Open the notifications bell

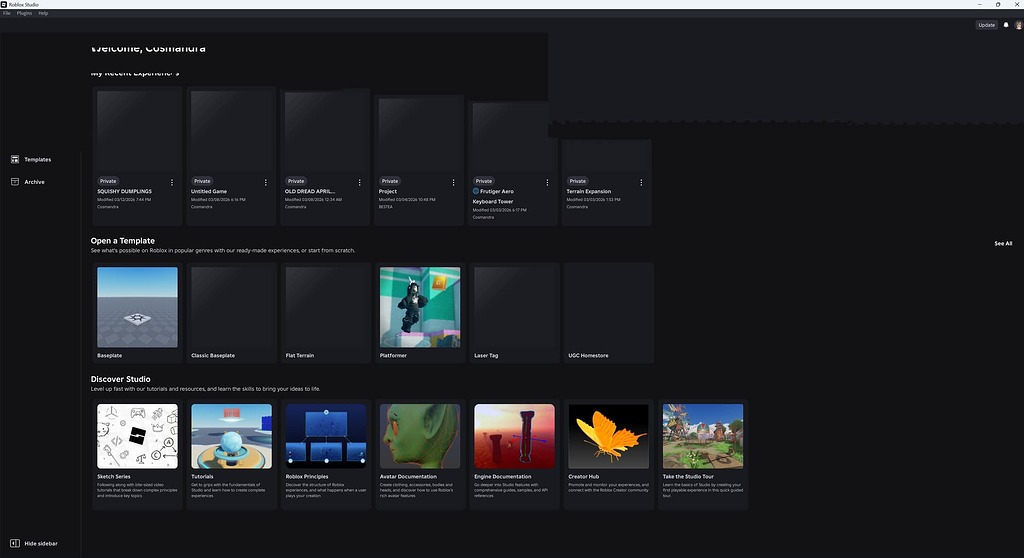point(1006,25)
